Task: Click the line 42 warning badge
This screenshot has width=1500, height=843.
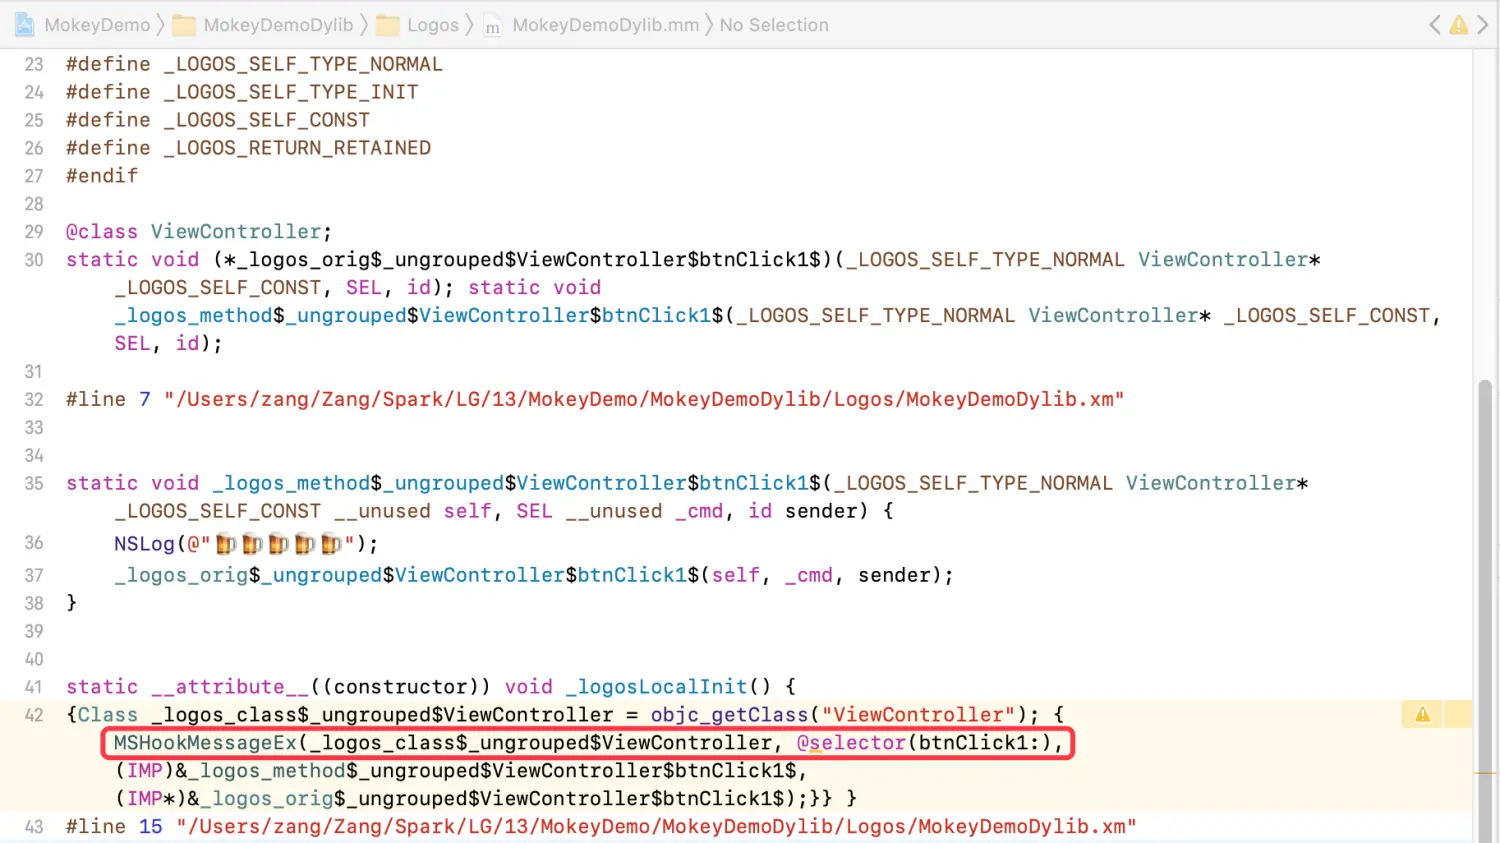Action: (1422, 714)
